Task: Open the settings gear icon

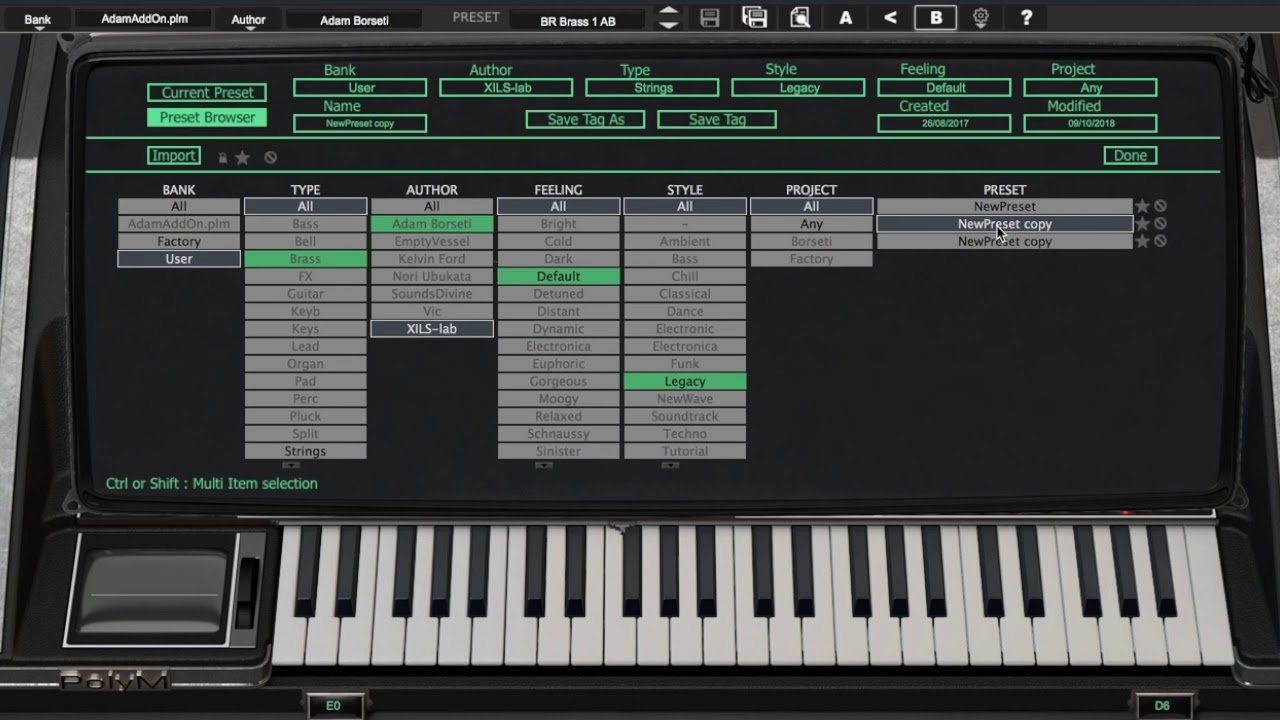Action: (x=981, y=17)
